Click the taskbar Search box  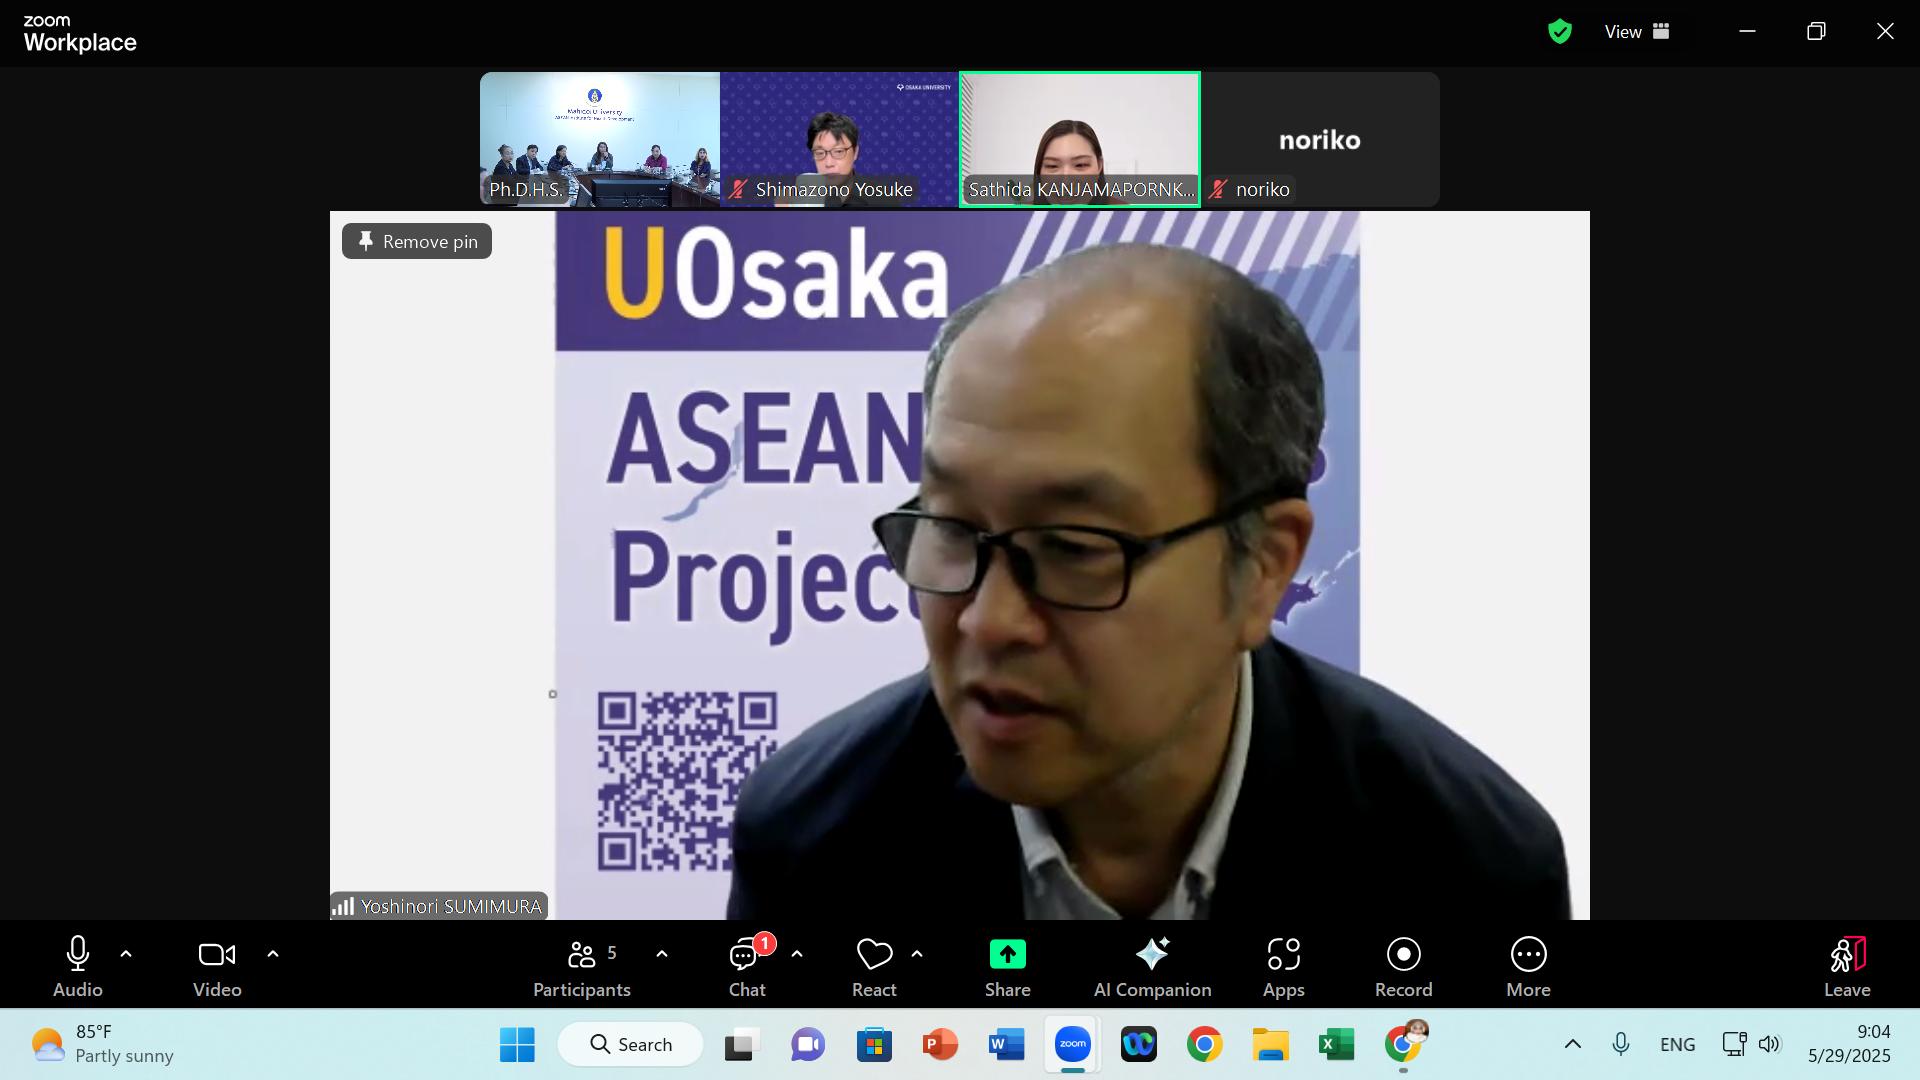coord(630,1045)
